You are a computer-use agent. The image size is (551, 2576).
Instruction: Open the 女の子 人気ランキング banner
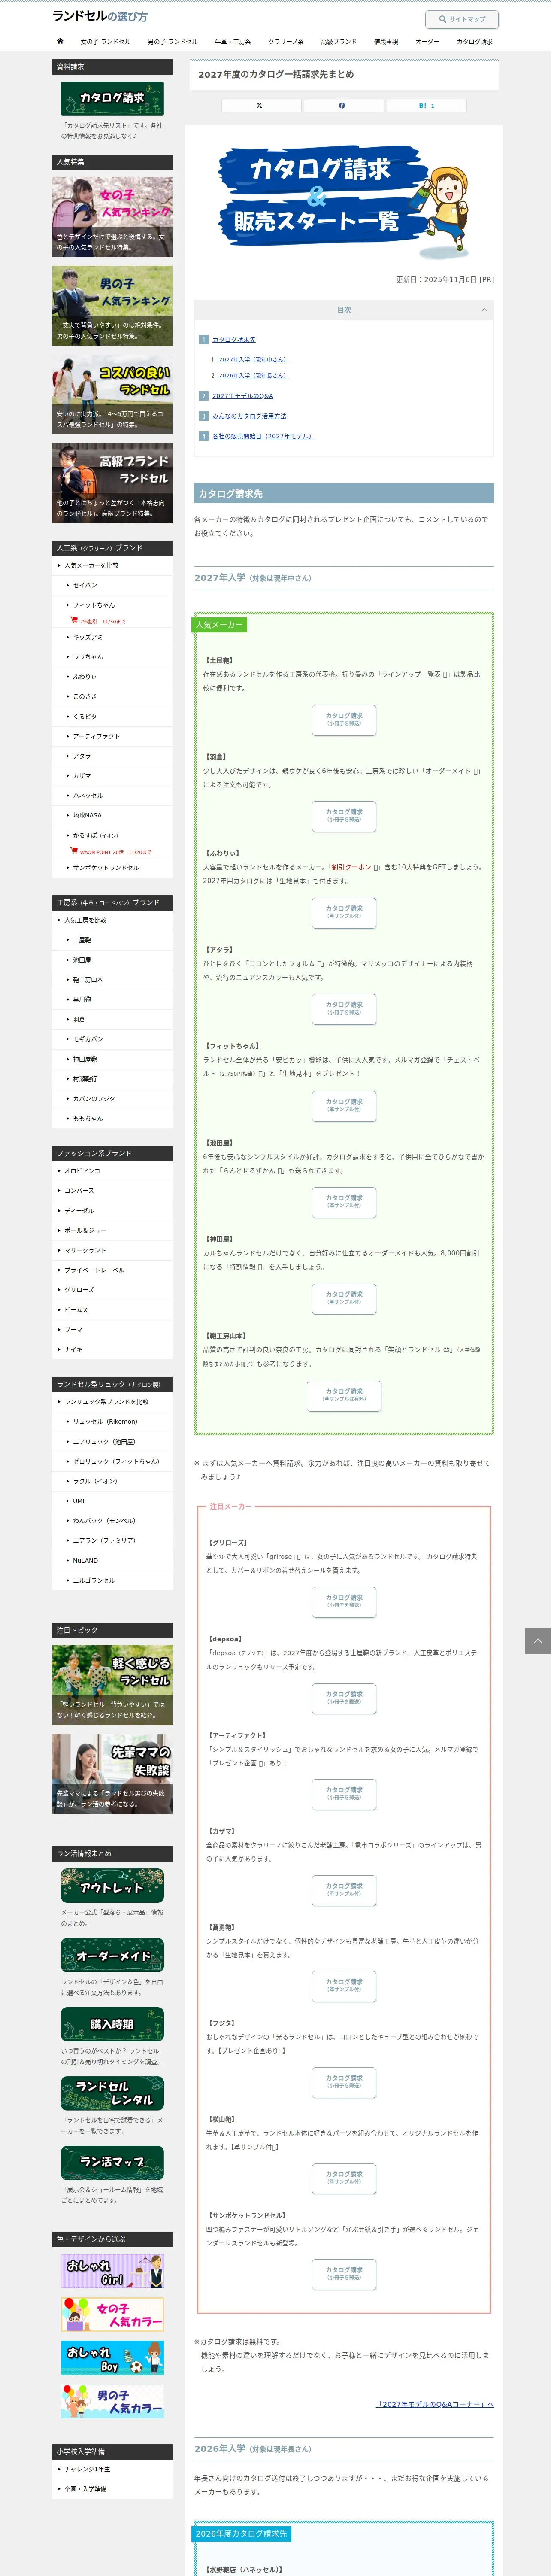click(x=112, y=216)
